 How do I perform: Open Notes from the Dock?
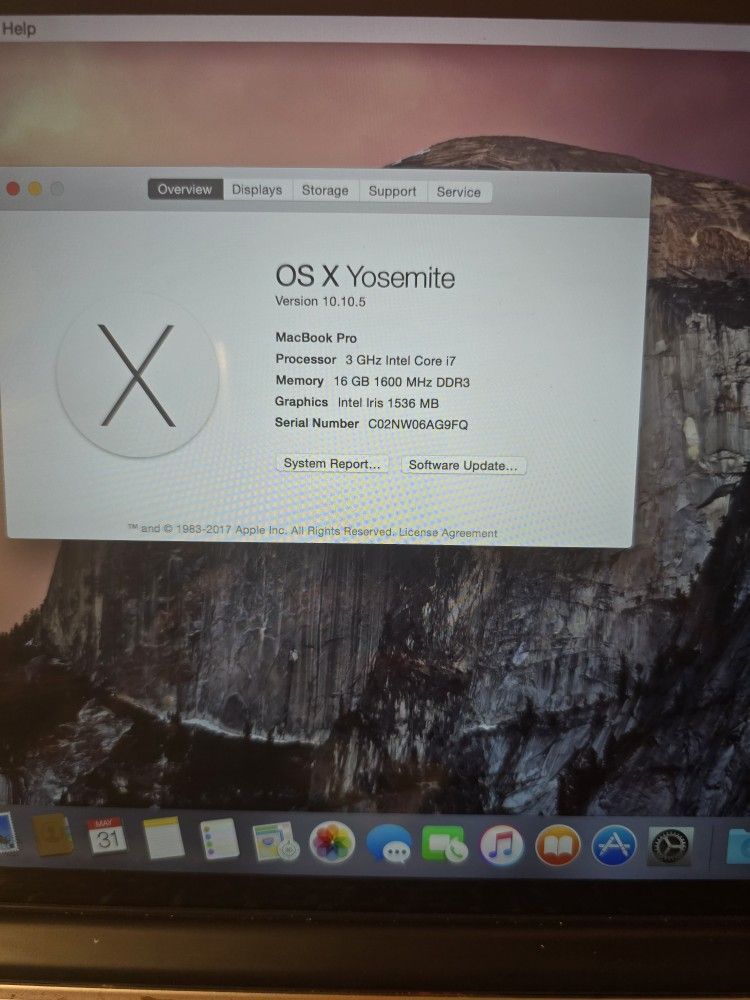(163, 838)
